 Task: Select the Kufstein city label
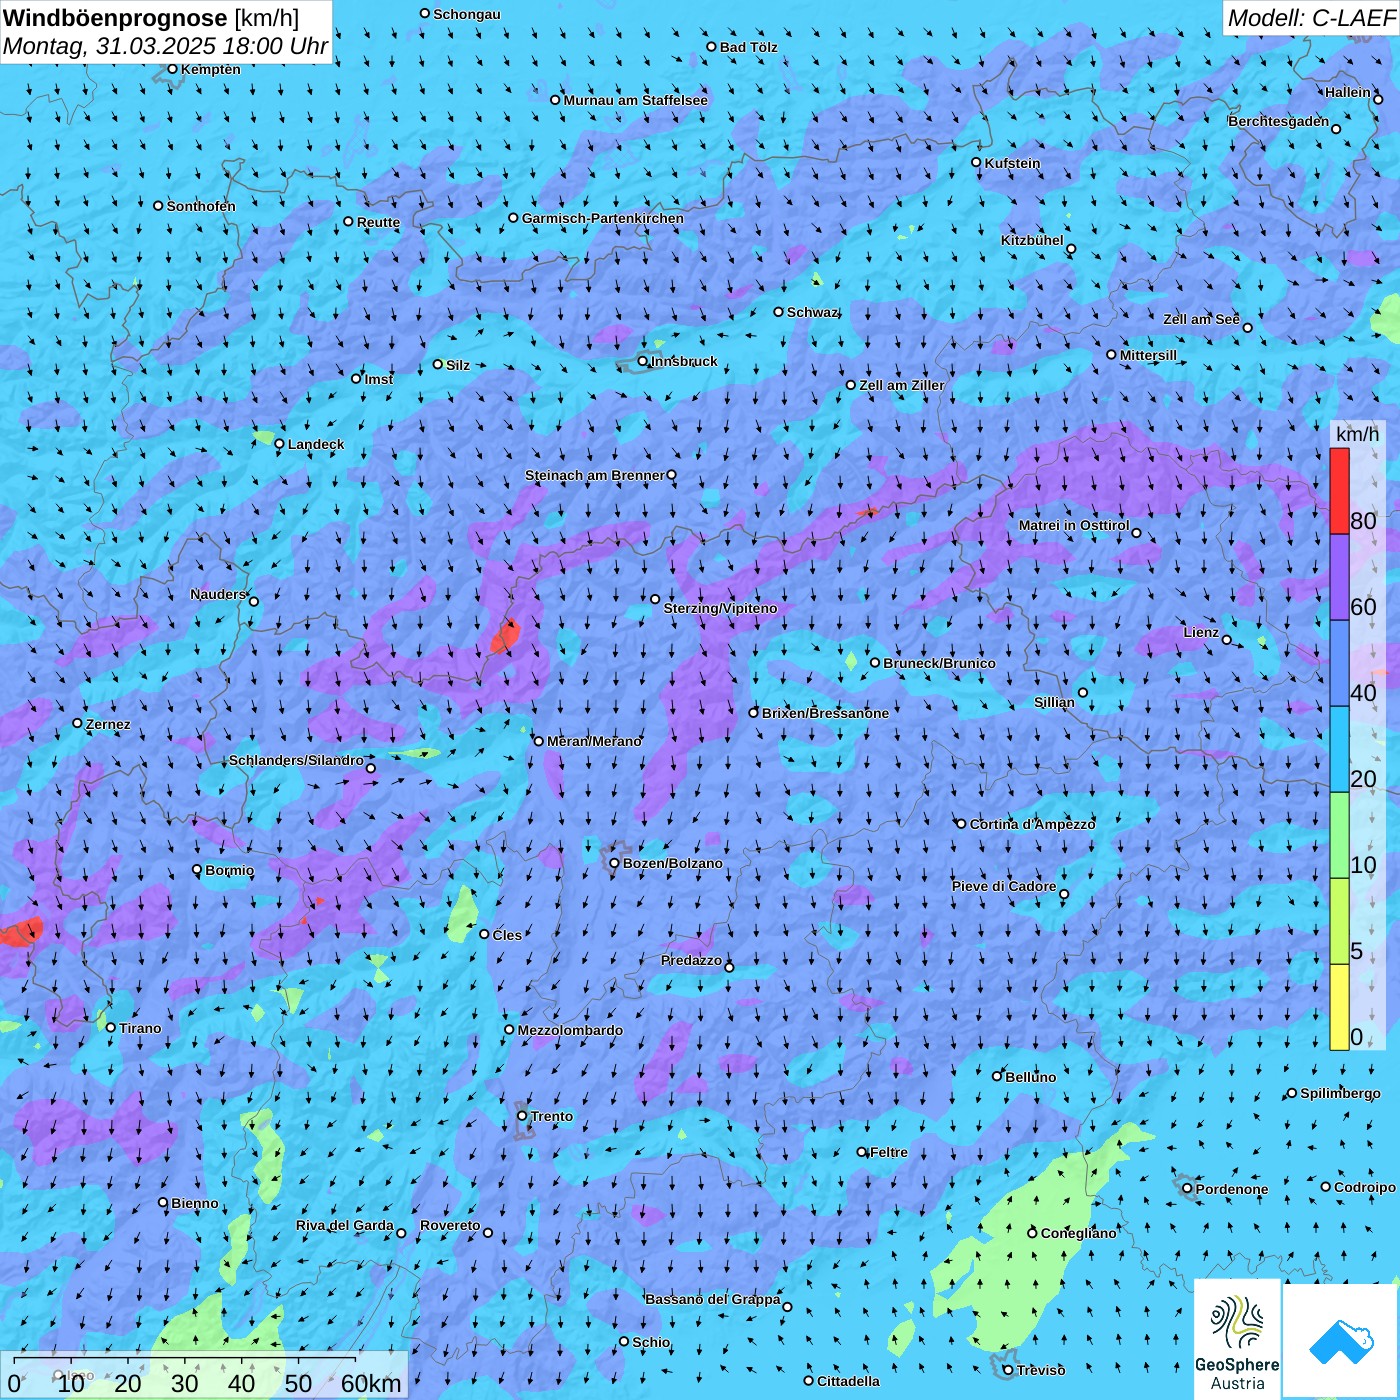[x=1012, y=163]
